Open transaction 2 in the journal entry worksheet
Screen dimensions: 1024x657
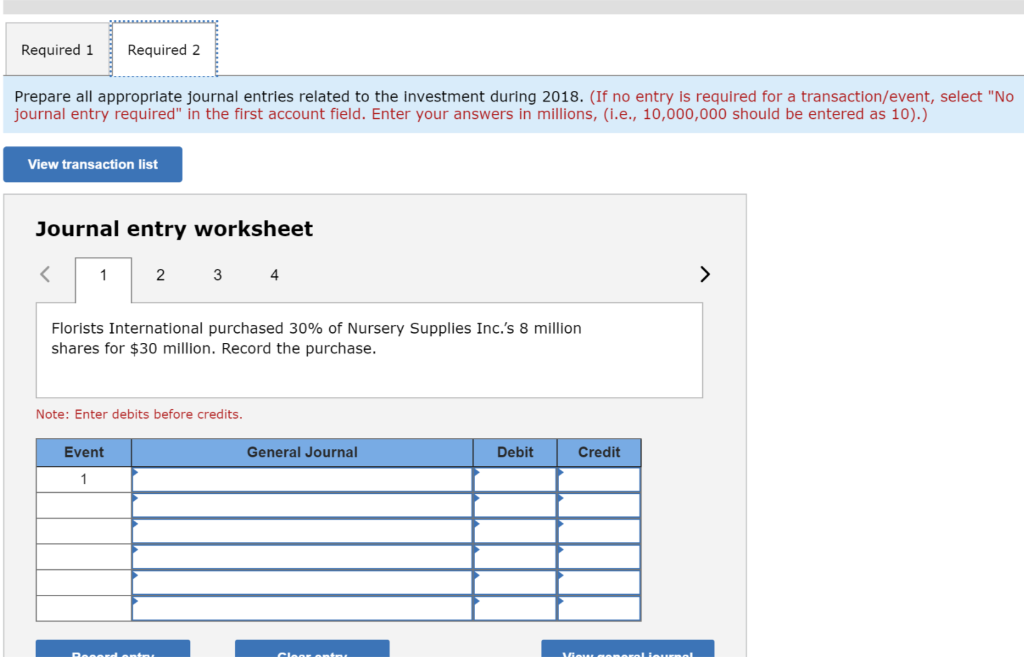click(x=160, y=274)
